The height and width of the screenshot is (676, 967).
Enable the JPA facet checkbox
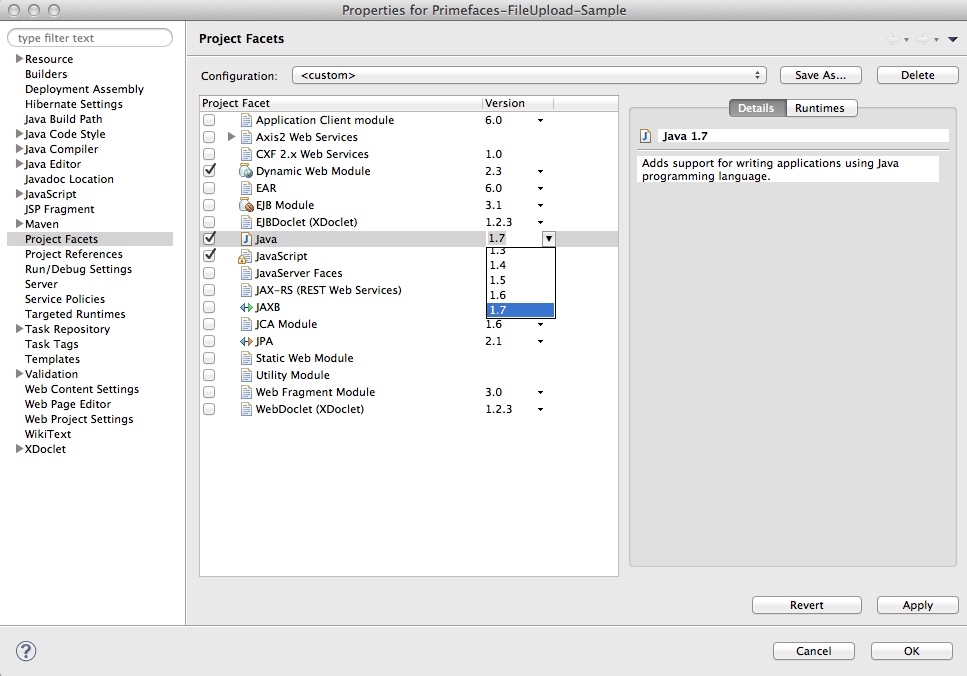[210, 340]
